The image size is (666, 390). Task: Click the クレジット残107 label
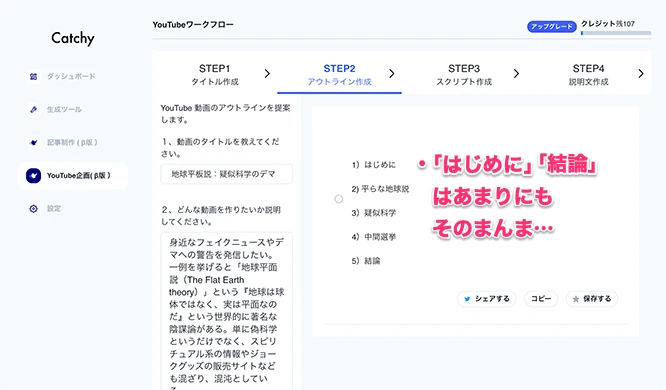pyautogui.click(x=608, y=24)
